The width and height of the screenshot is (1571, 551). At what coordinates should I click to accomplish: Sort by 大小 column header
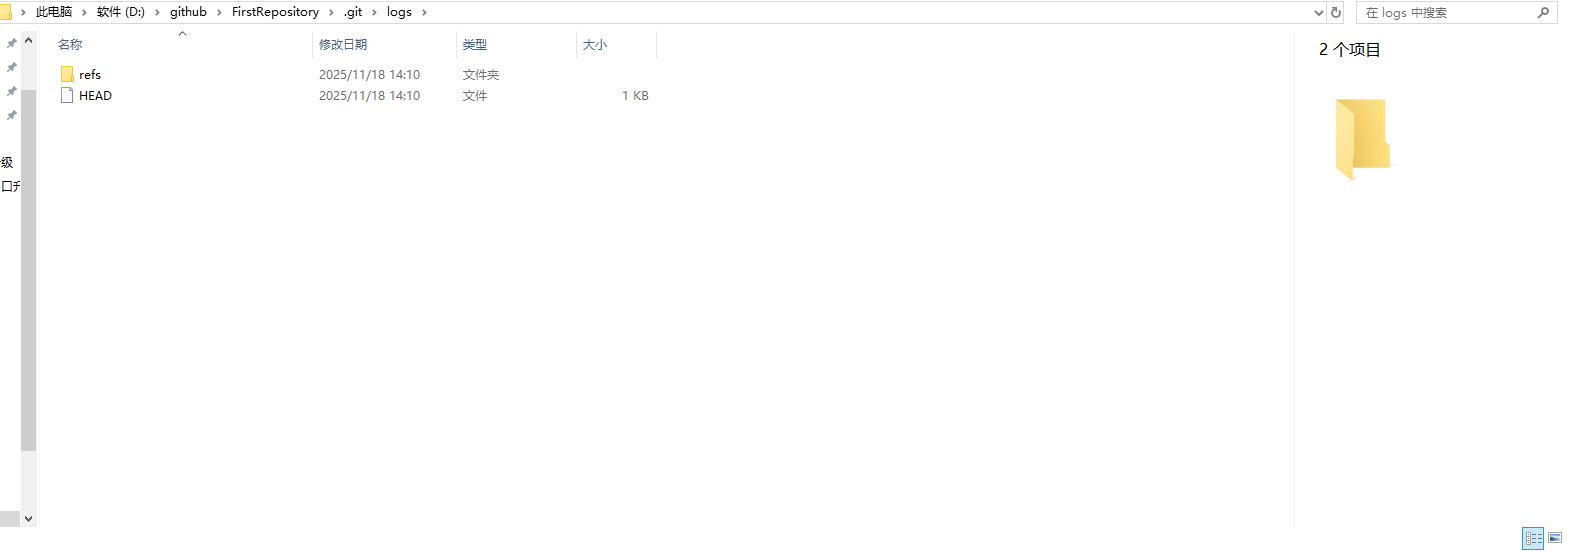(595, 44)
